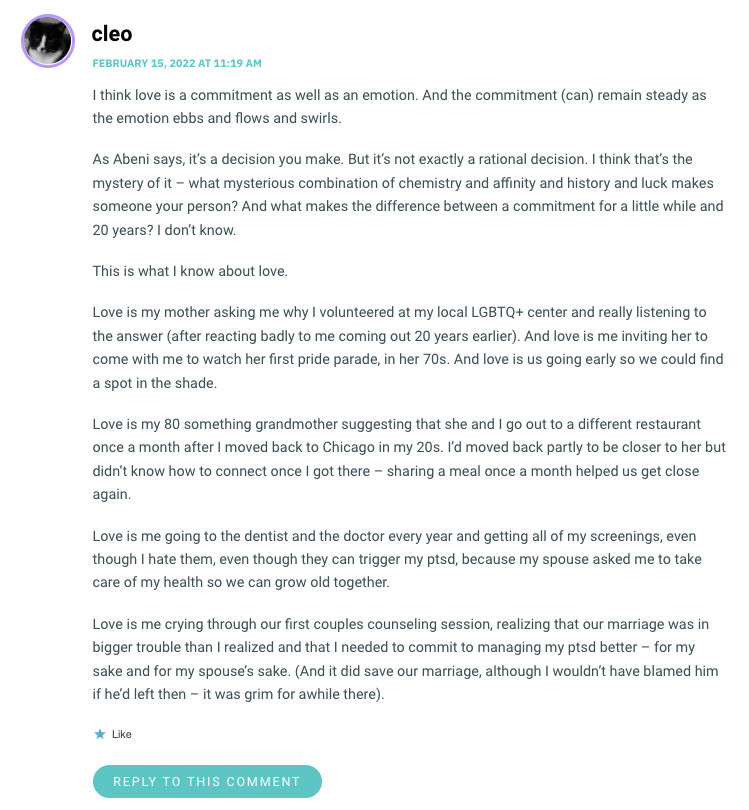Click the paragraph about the 80 something grandmother
Viewport: 749px width, 810px height.
pyautogui.click(x=400, y=459)
